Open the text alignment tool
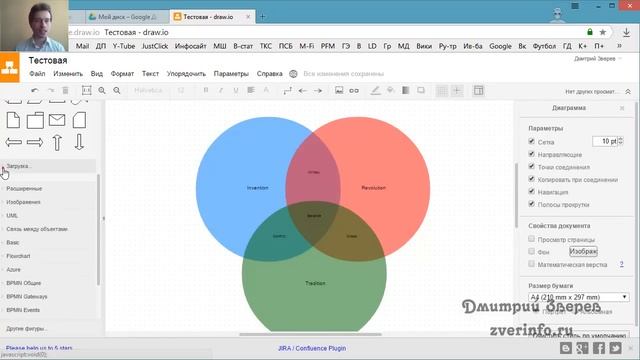The image size is (640, 360). coord(251,90)
